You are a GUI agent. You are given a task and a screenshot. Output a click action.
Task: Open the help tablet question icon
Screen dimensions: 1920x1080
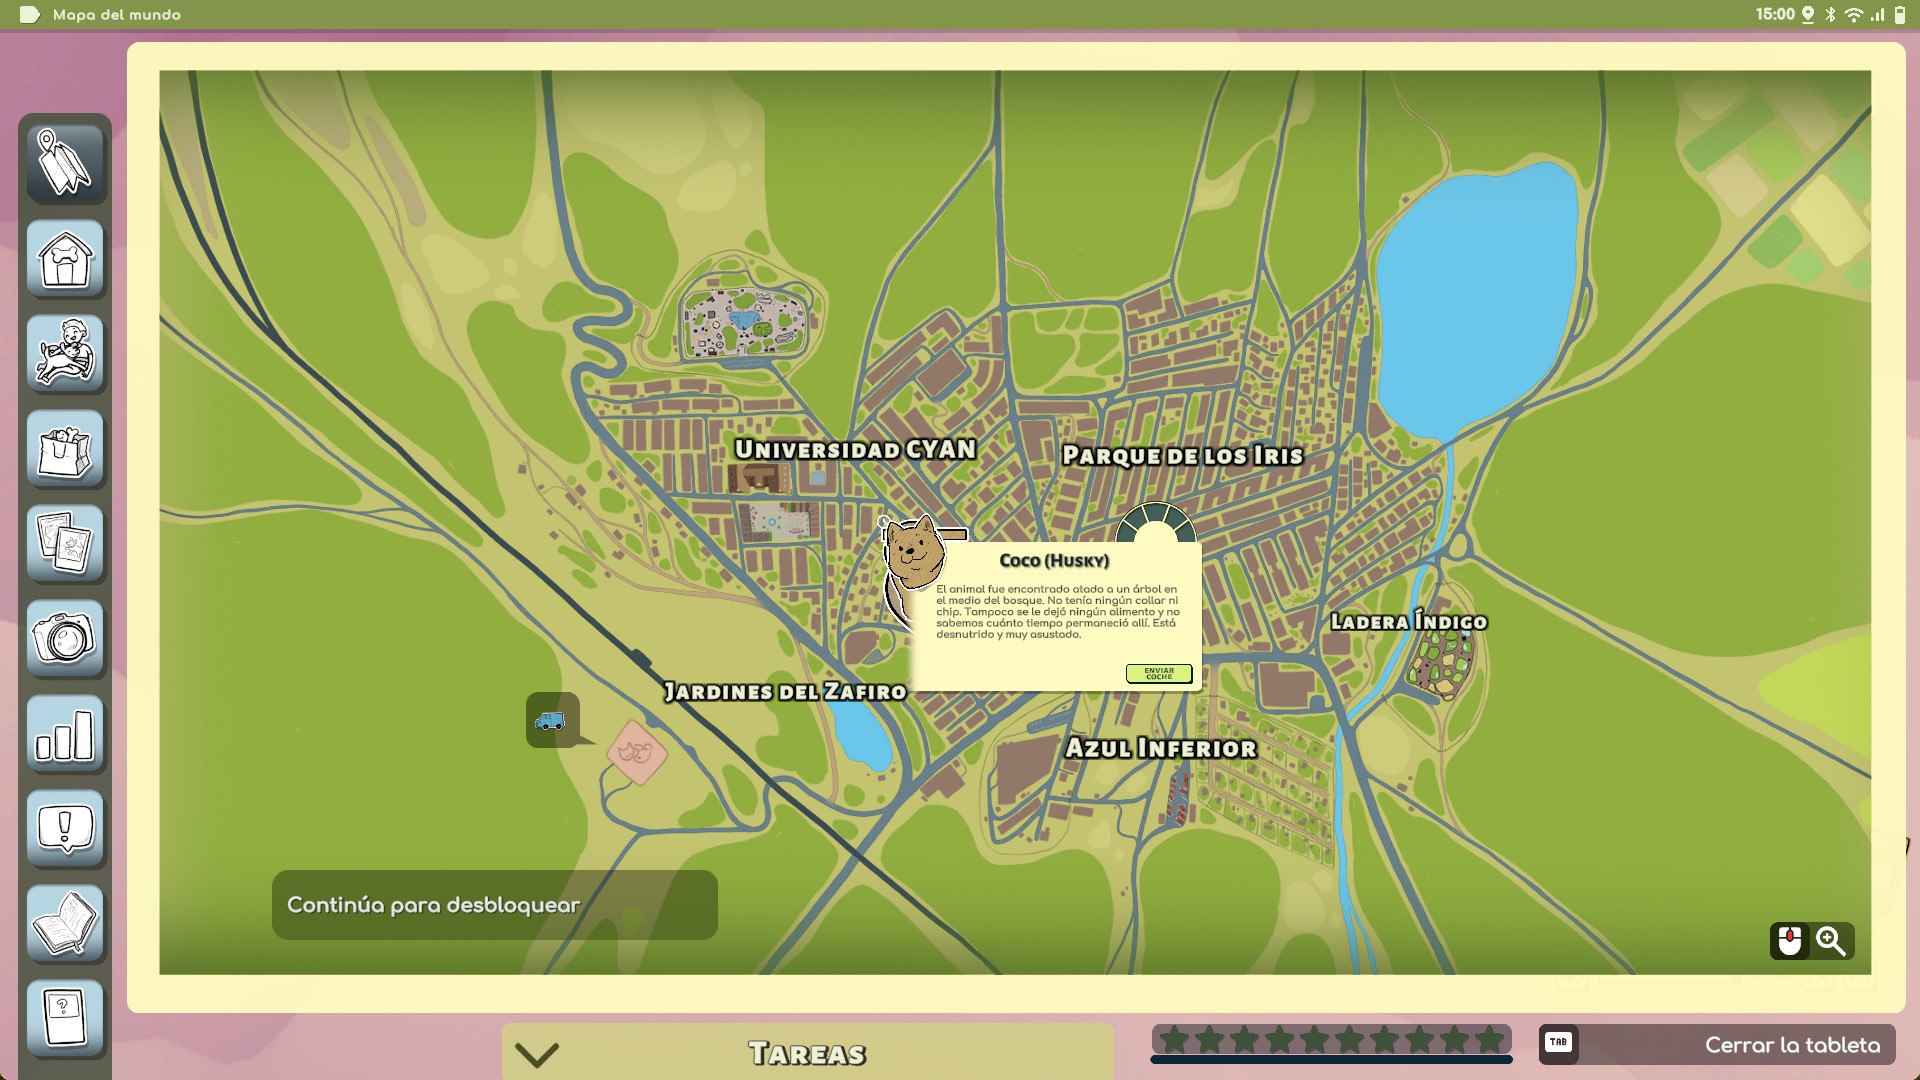[65, 1017]
